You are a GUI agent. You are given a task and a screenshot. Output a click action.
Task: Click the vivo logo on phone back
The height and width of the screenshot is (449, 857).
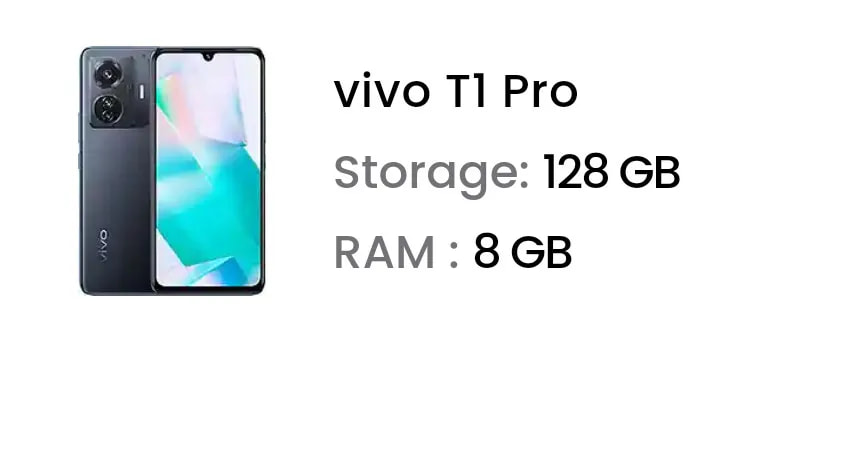click(x=102, y=246)
